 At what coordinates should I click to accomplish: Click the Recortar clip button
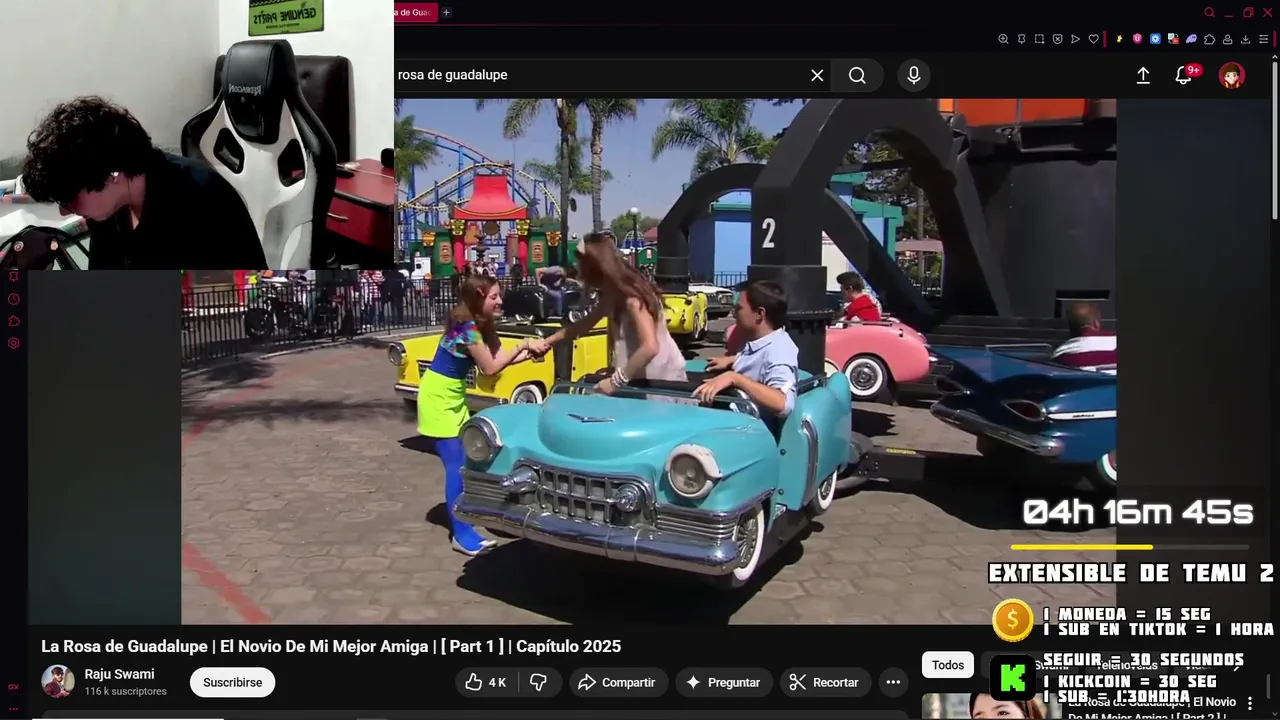825,682
